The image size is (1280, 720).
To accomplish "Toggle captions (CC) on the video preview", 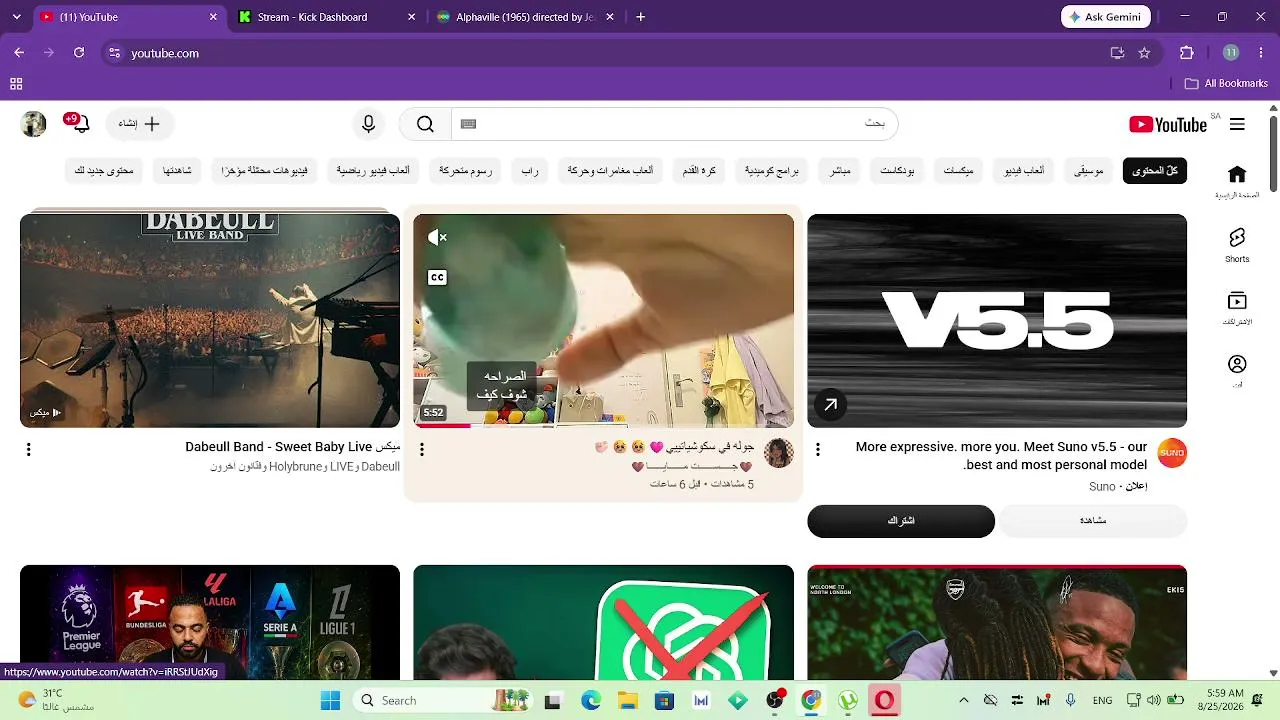I will coord(437,277).
